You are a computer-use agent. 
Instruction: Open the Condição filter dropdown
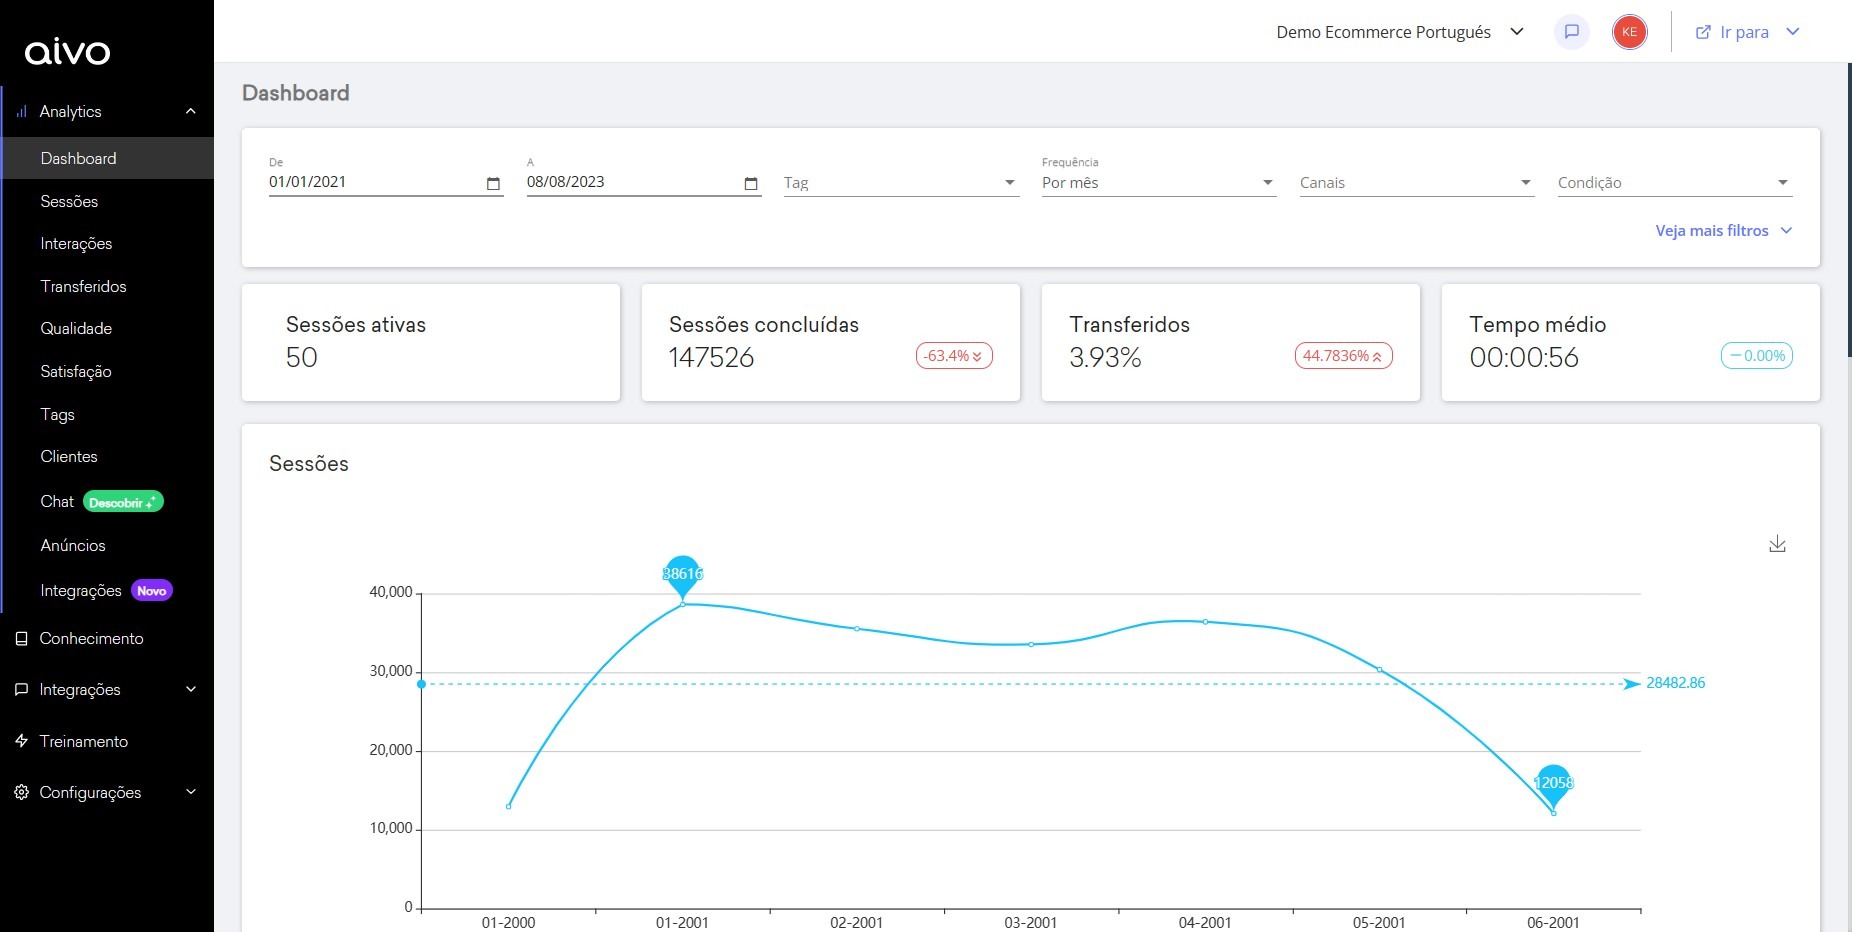coord(1674,183)
